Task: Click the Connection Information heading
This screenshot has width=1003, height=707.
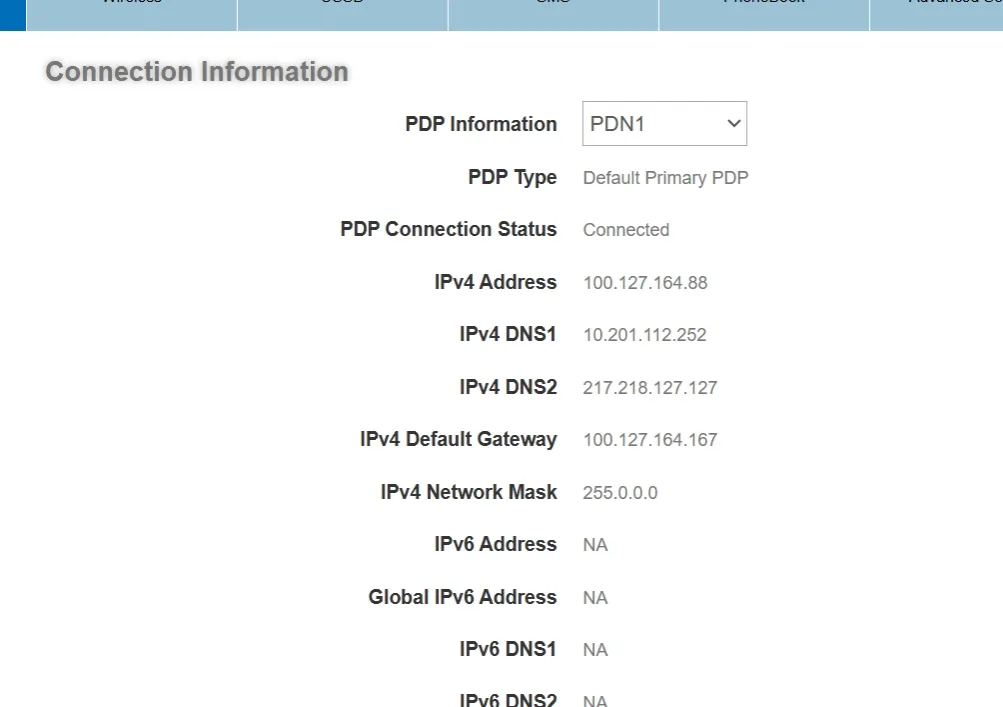Action: click(x=197, y=72)
